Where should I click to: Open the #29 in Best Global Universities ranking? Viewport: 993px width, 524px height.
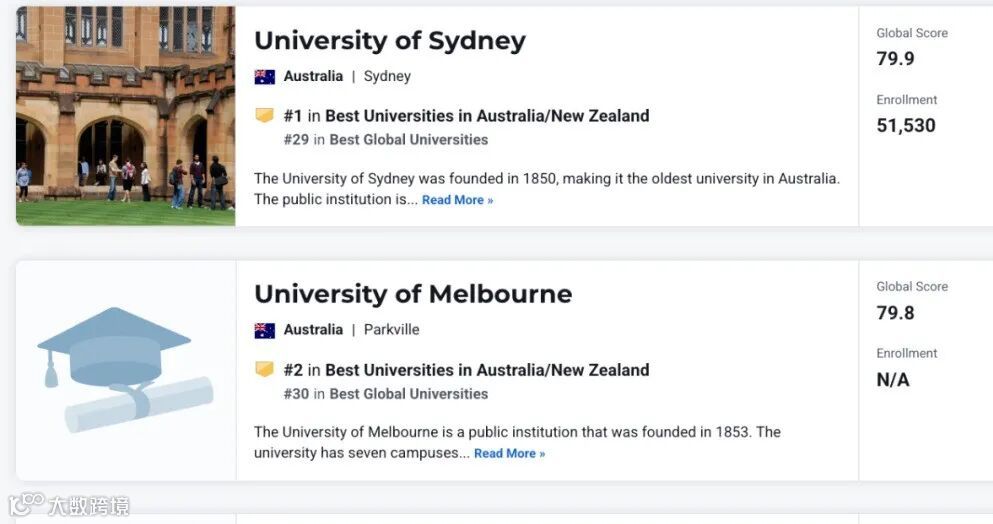coord(386,139)
